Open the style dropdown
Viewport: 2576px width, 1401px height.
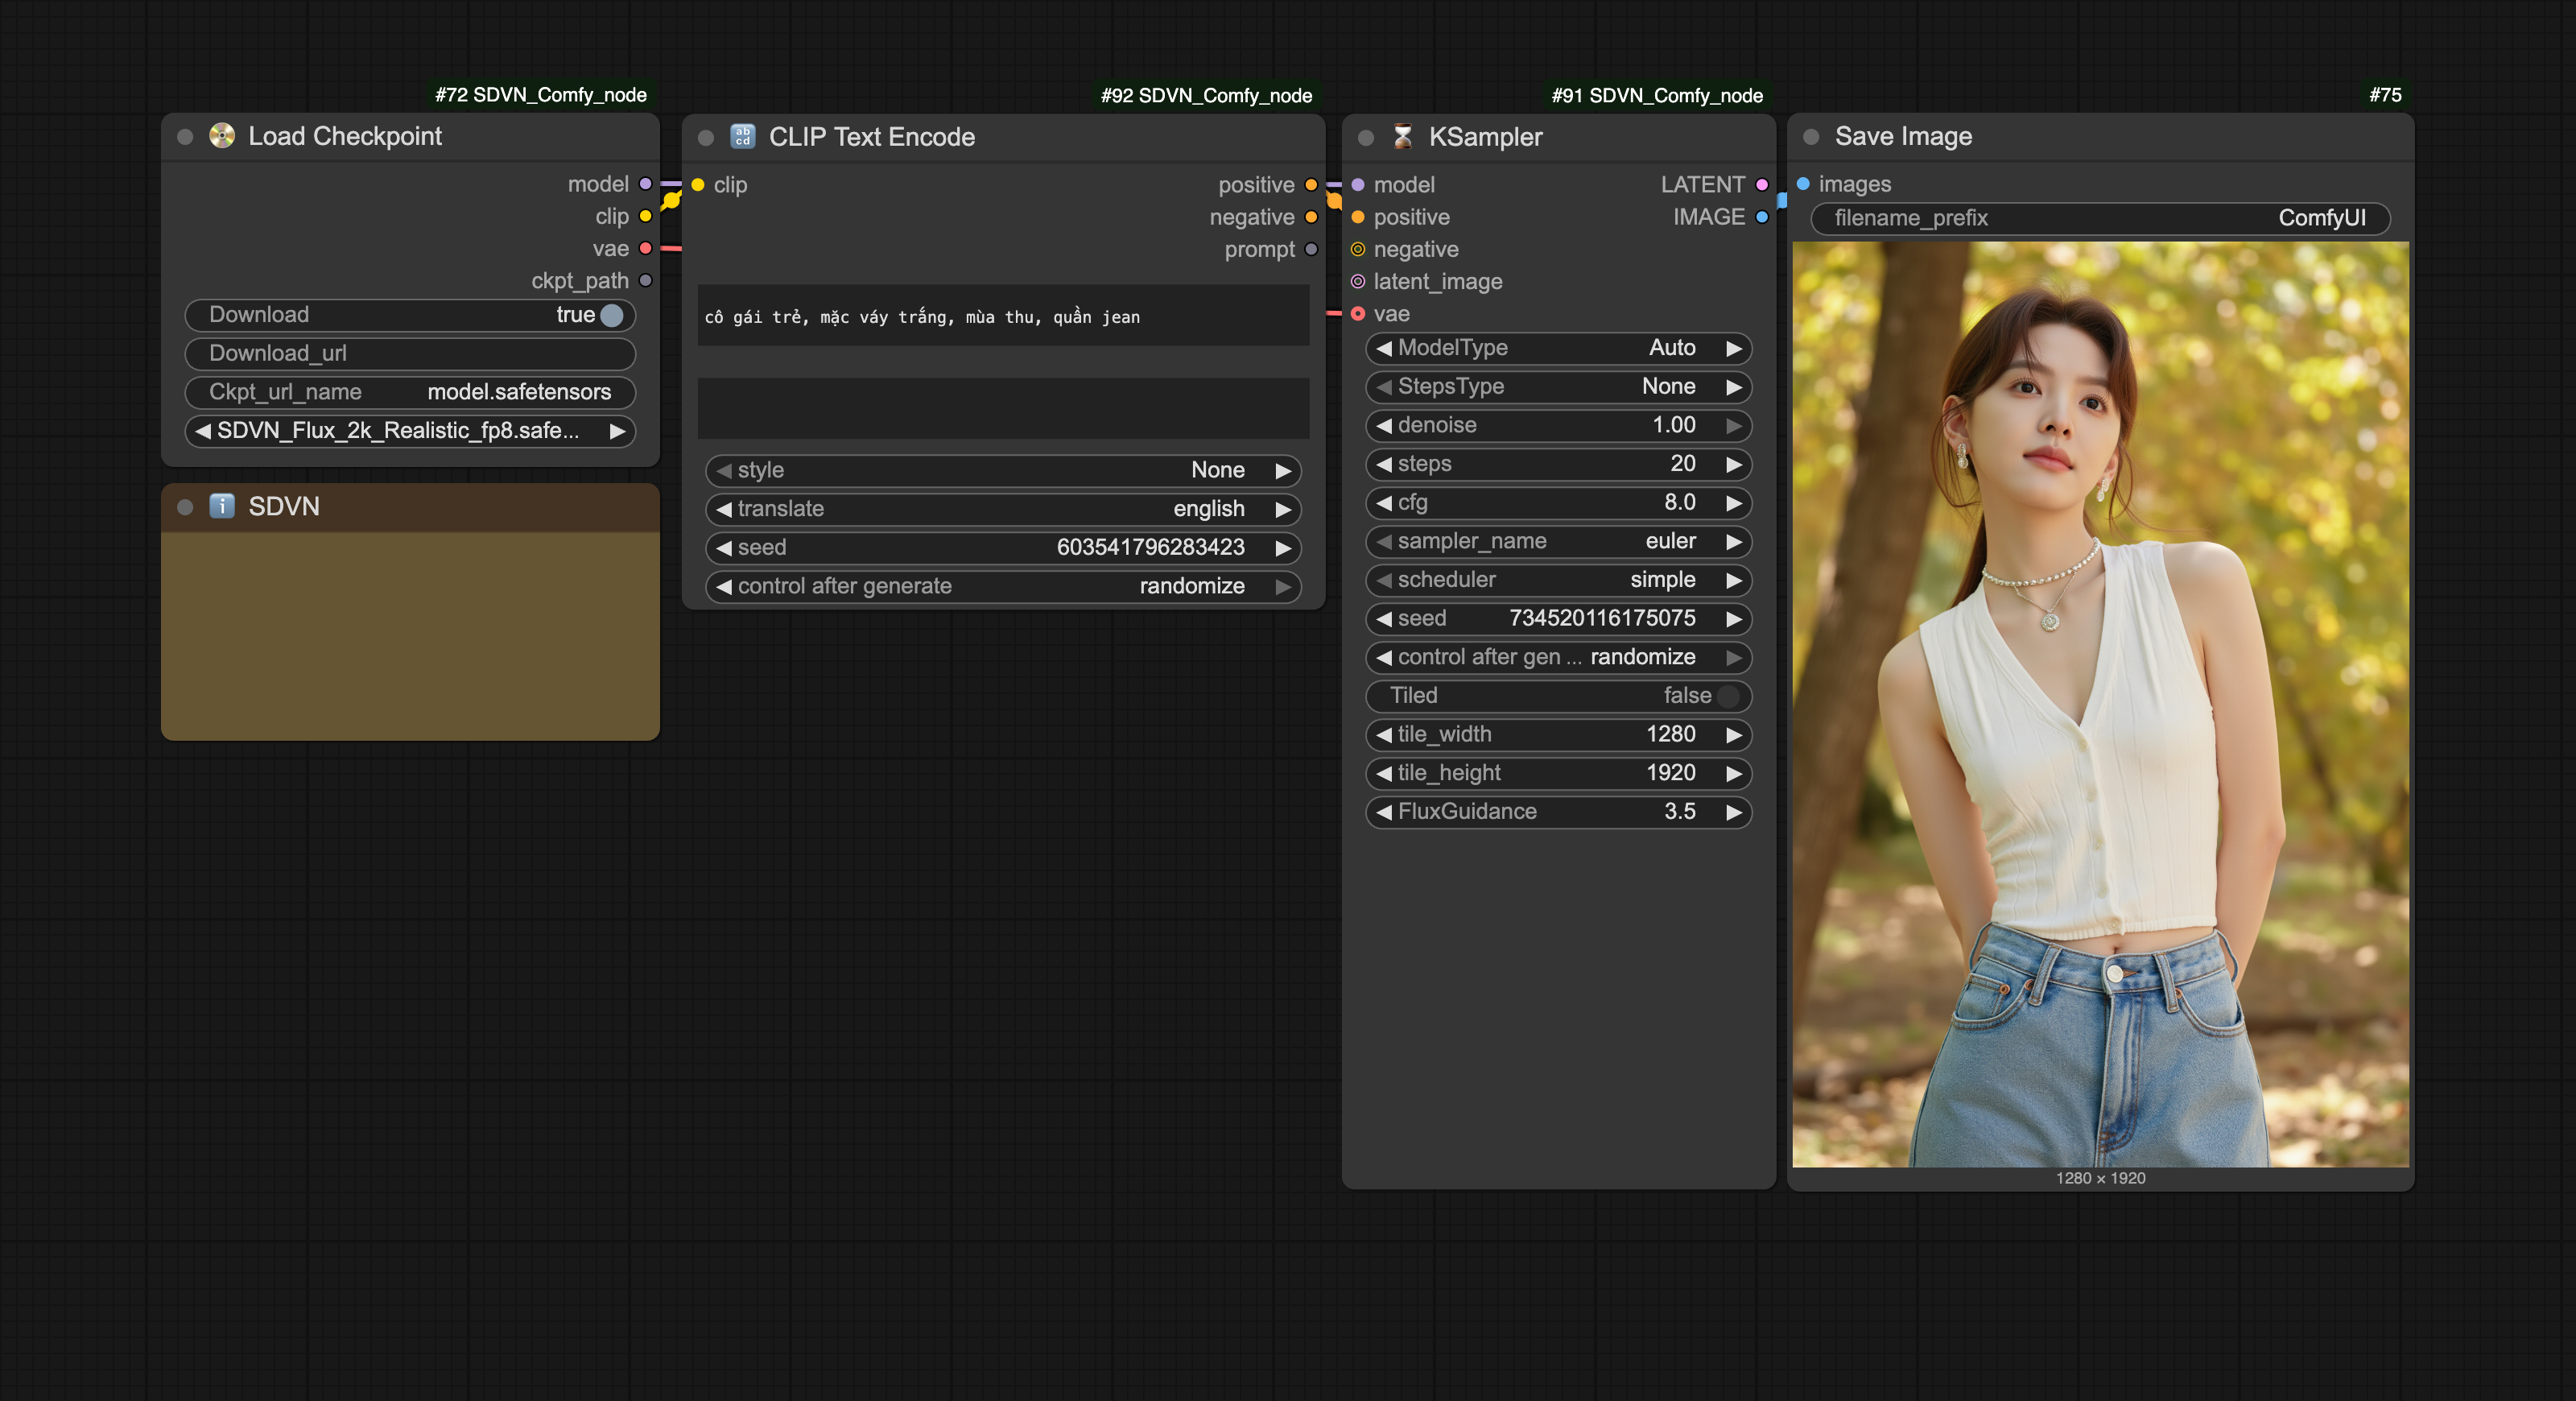coord(1003,470)
